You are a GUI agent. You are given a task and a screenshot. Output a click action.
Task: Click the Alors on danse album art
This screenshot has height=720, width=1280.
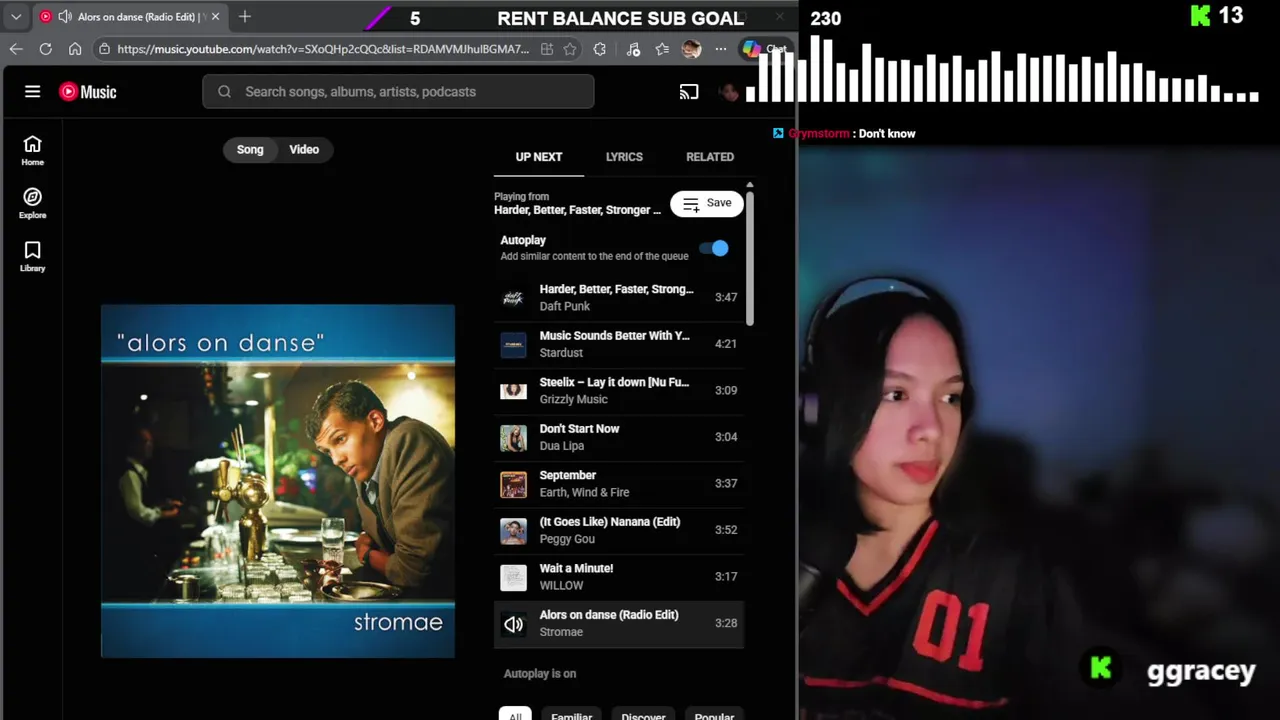(278, 481)
